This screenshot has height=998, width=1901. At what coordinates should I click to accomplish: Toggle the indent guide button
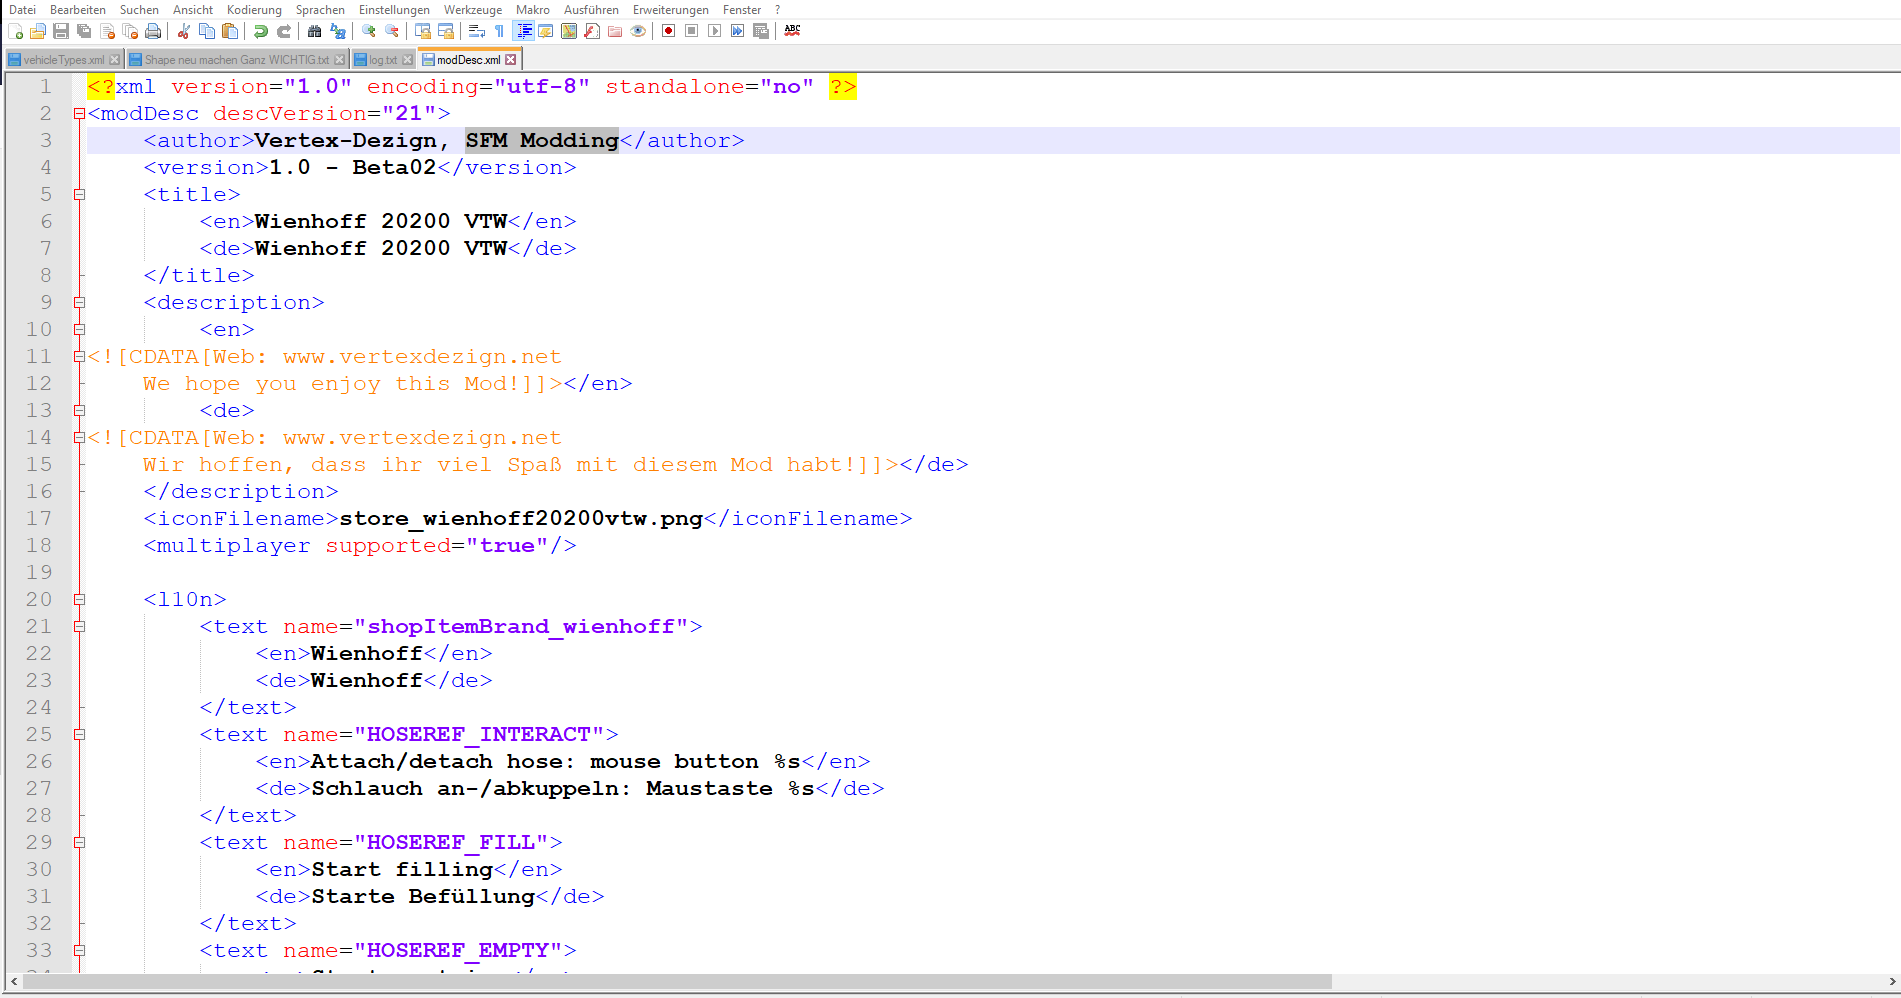523,31
